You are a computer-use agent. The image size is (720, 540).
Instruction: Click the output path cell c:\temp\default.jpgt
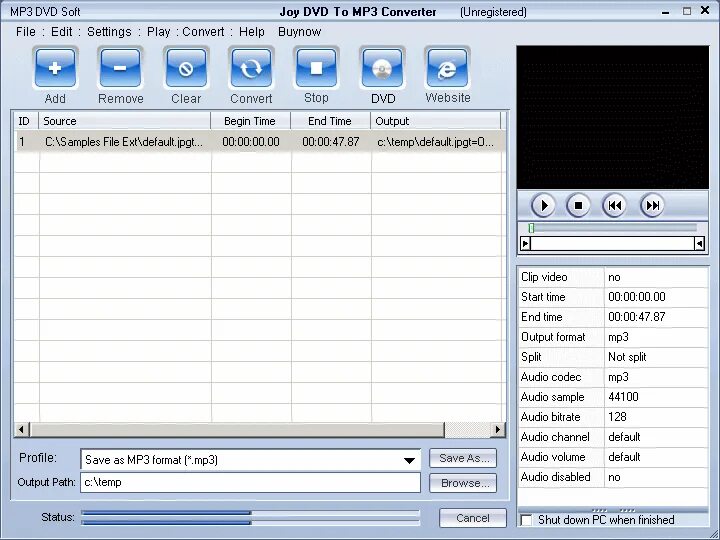pos(435,142)
